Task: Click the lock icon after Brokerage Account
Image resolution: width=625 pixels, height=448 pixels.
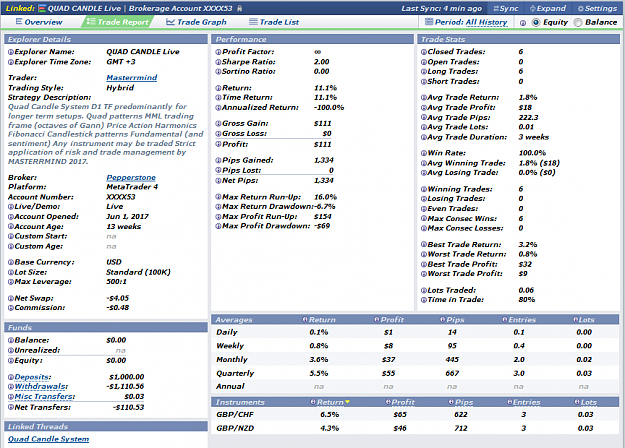Action: pos(239,8)
